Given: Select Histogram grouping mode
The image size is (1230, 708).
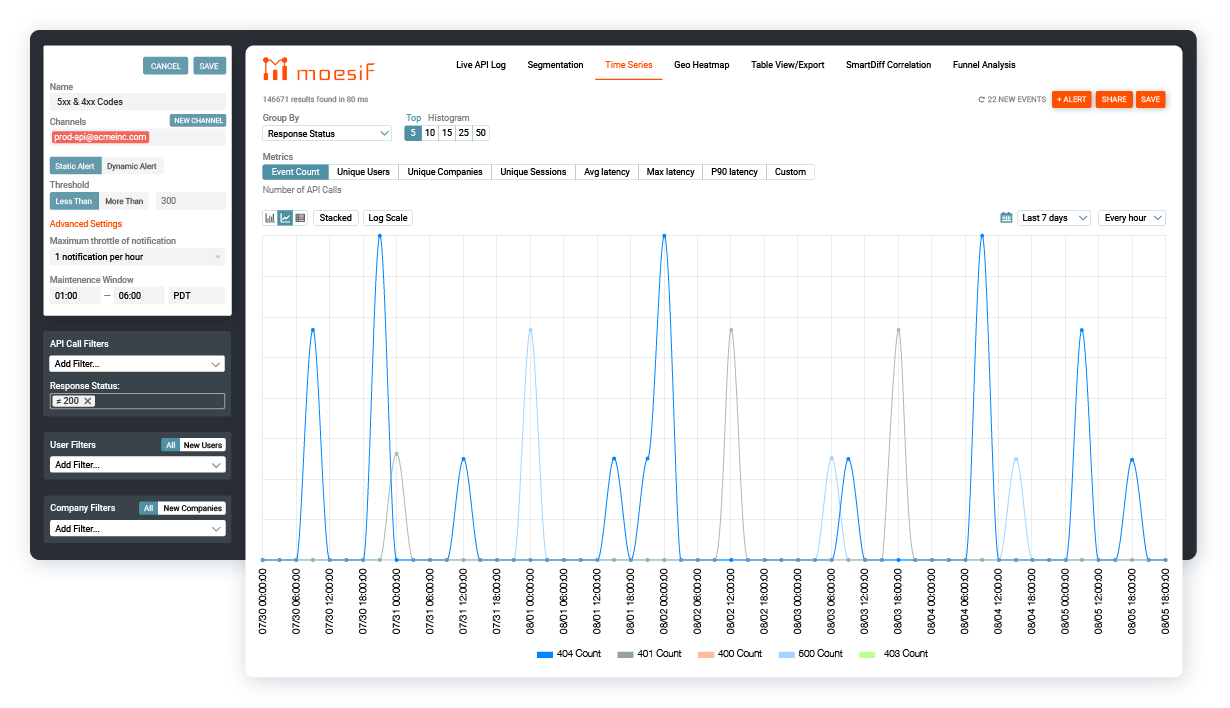Looking at the screenshot, I should (x=449, y=118).
